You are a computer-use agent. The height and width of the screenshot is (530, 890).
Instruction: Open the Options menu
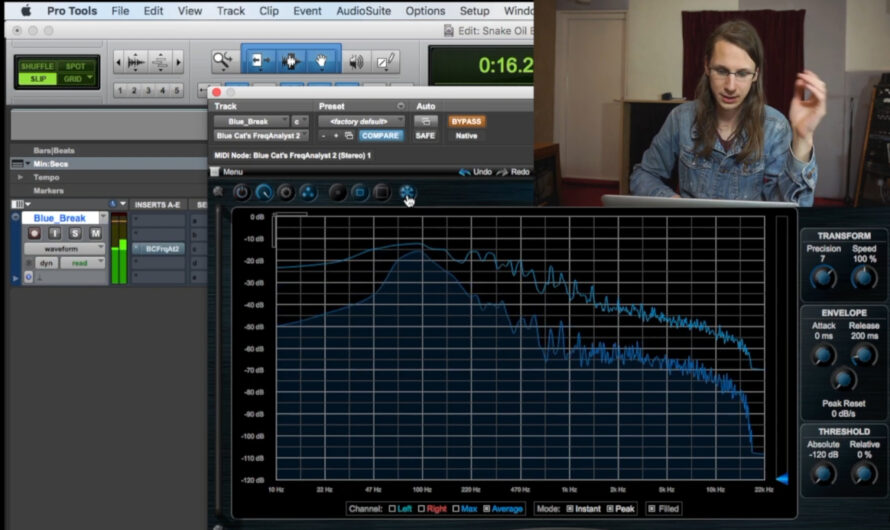(425, 11)
